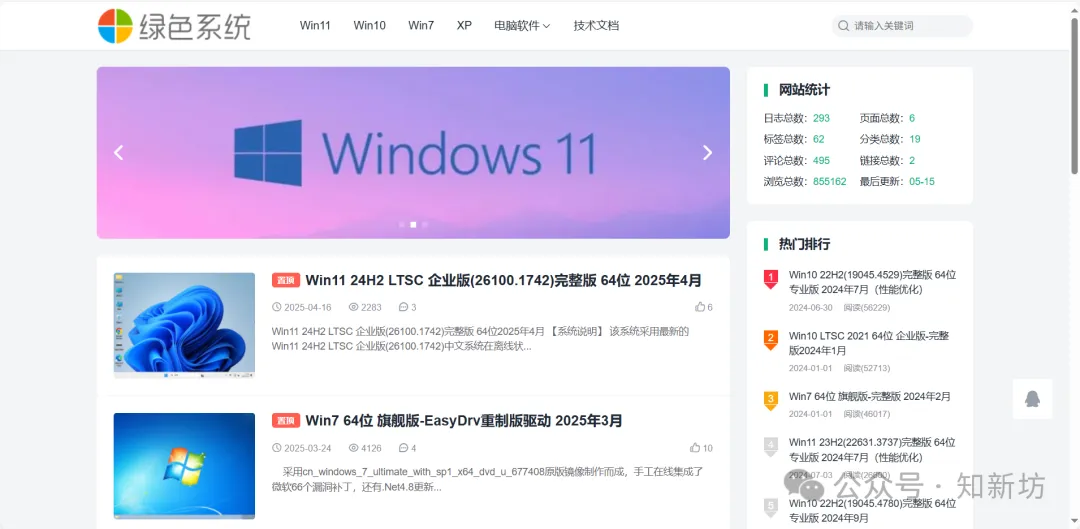Open the Win7 desktop article thumbnail
This screenshot has width=1080, height=529.
tap(184, 465)
